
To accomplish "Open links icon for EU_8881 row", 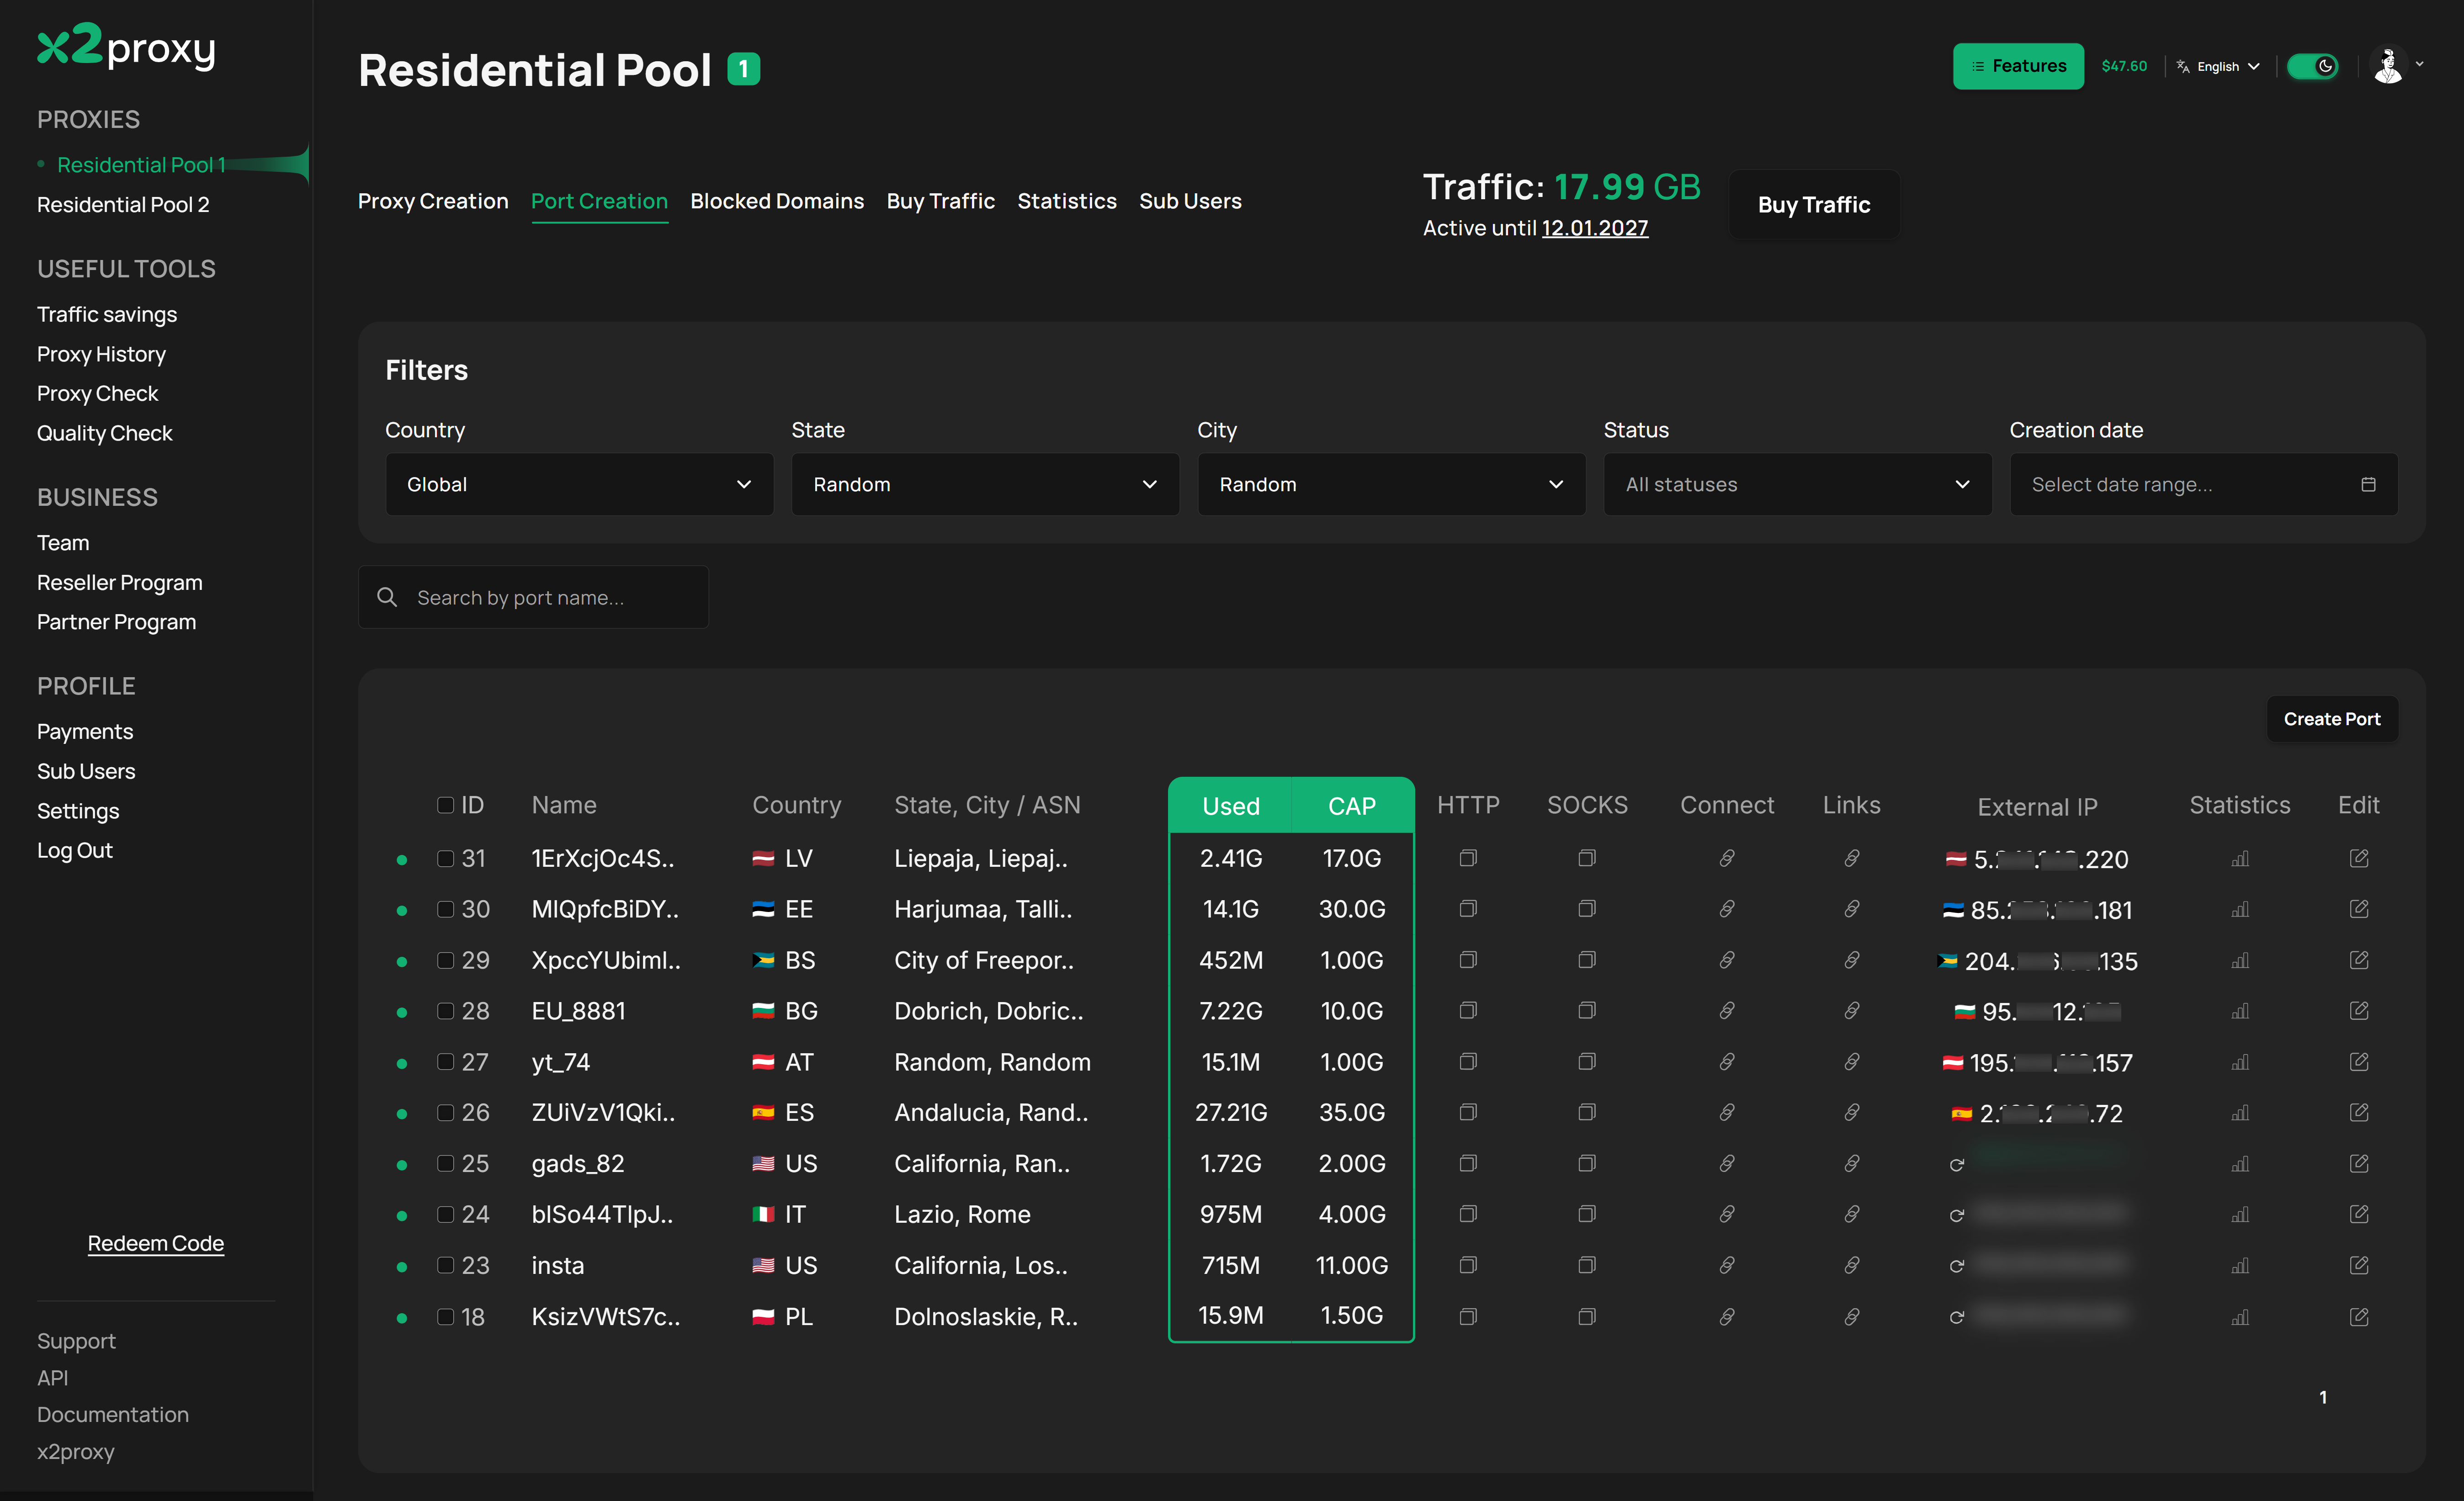I will coord(1852,1011).
